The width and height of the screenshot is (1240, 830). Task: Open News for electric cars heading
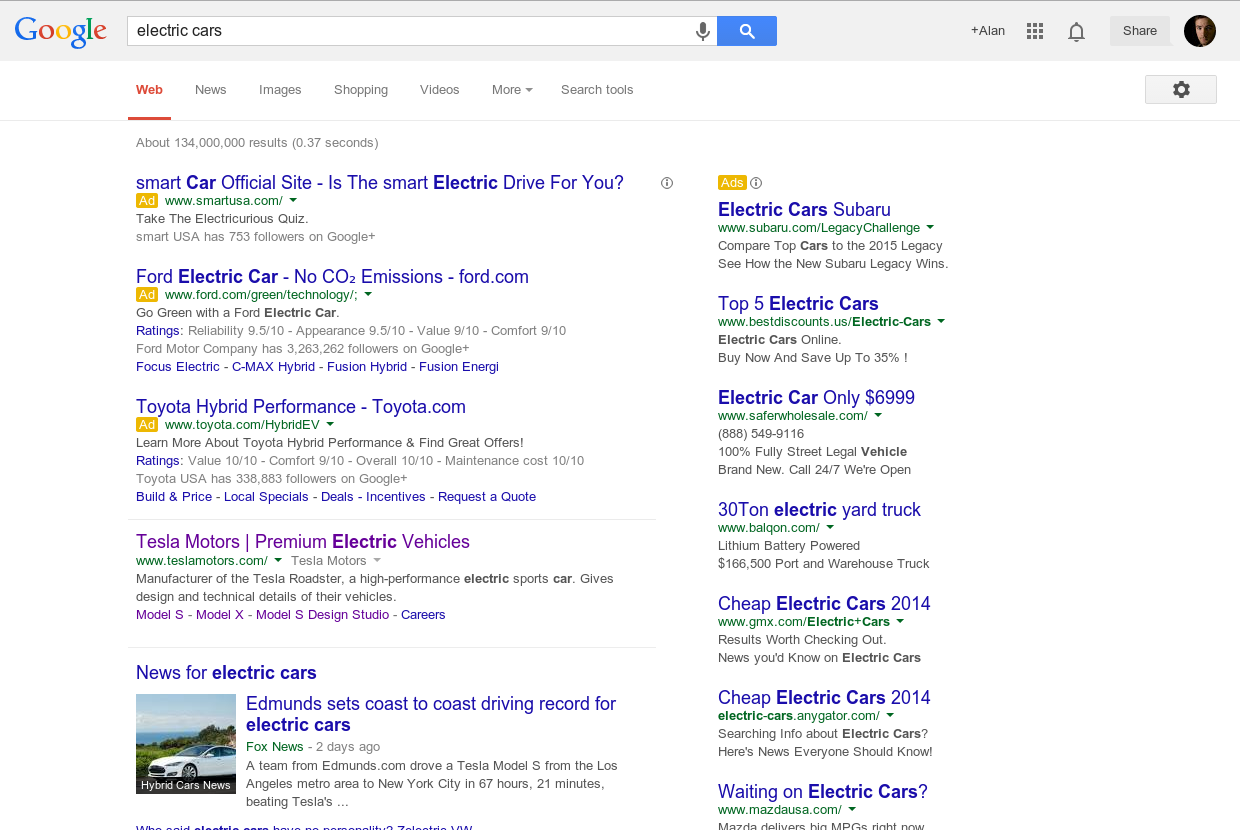pos(226,673)
